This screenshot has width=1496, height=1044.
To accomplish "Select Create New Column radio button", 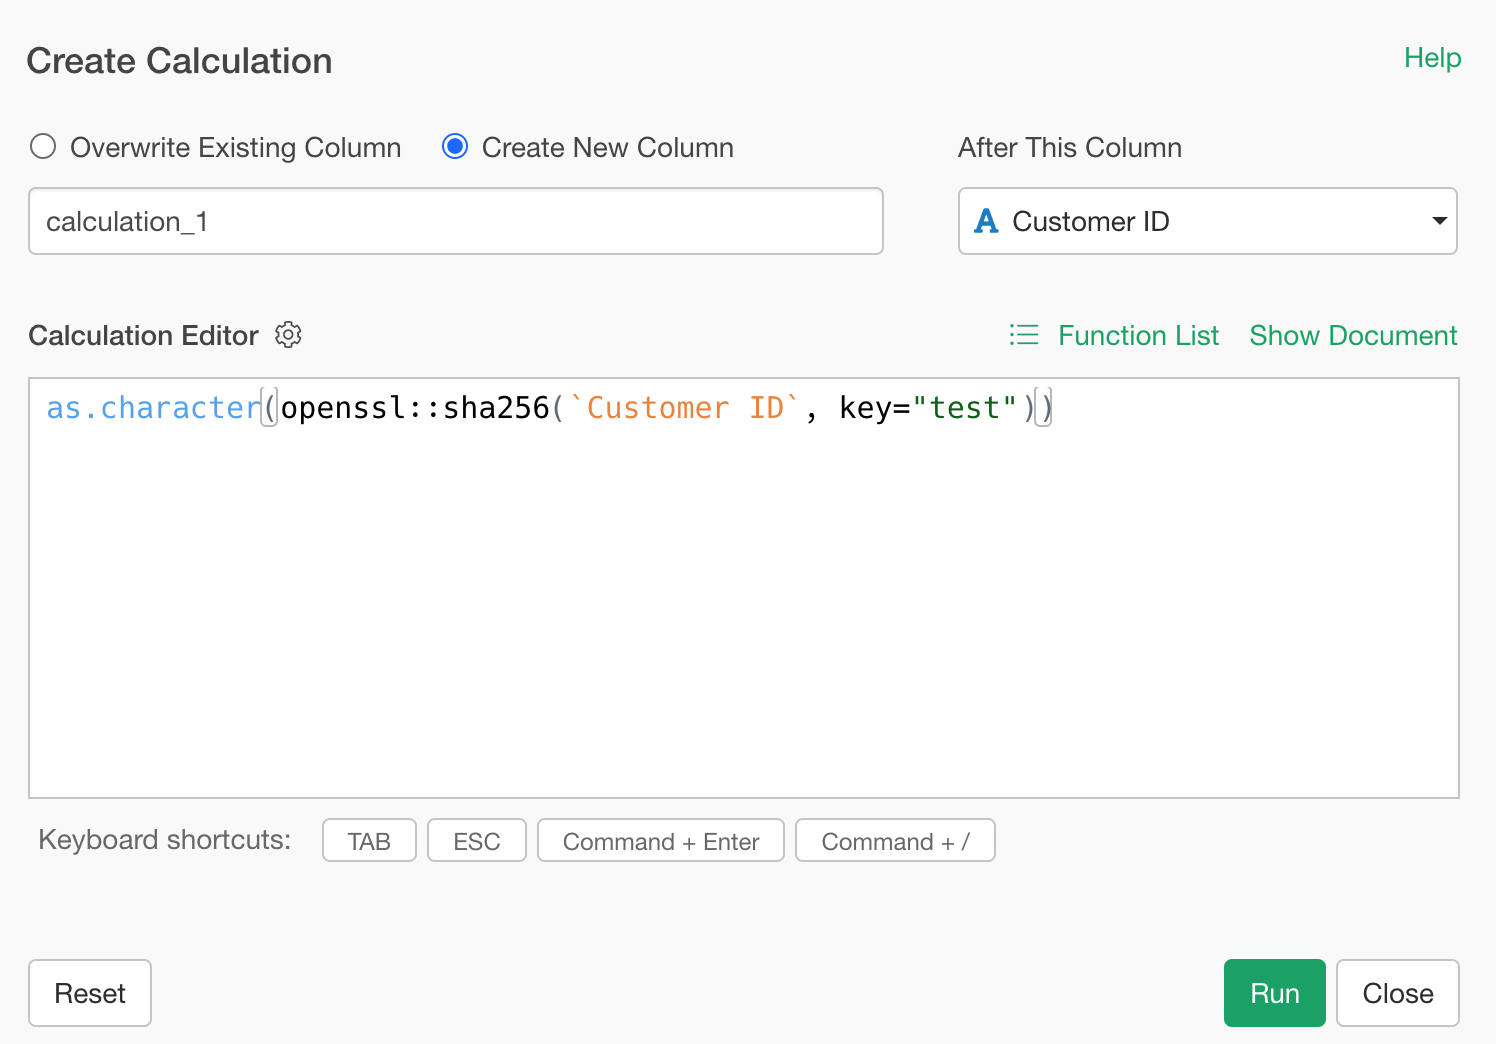I will click(x=455, y=147).
